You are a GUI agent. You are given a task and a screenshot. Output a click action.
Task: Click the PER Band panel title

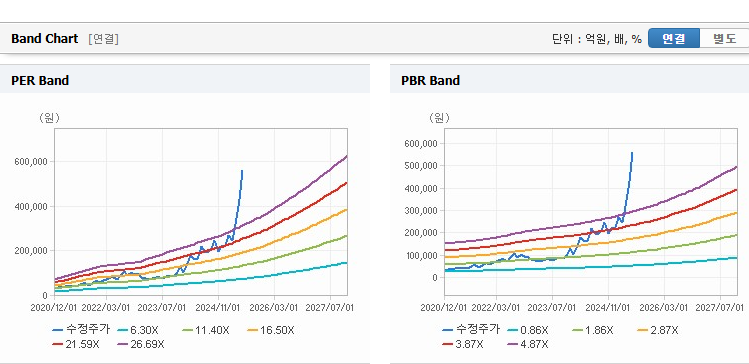point(40,81)
